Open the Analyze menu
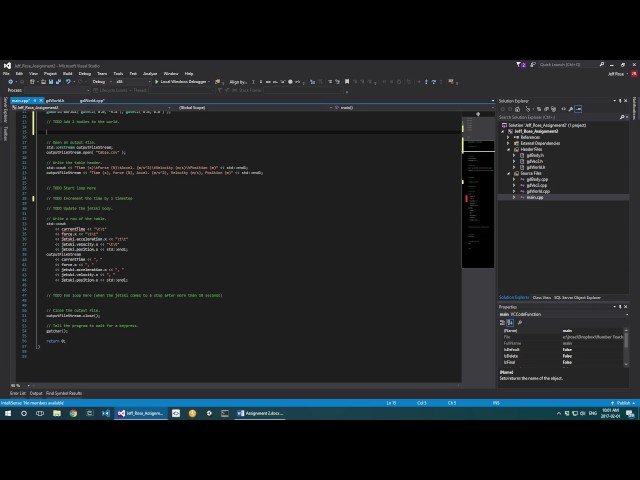 [150, 73]
